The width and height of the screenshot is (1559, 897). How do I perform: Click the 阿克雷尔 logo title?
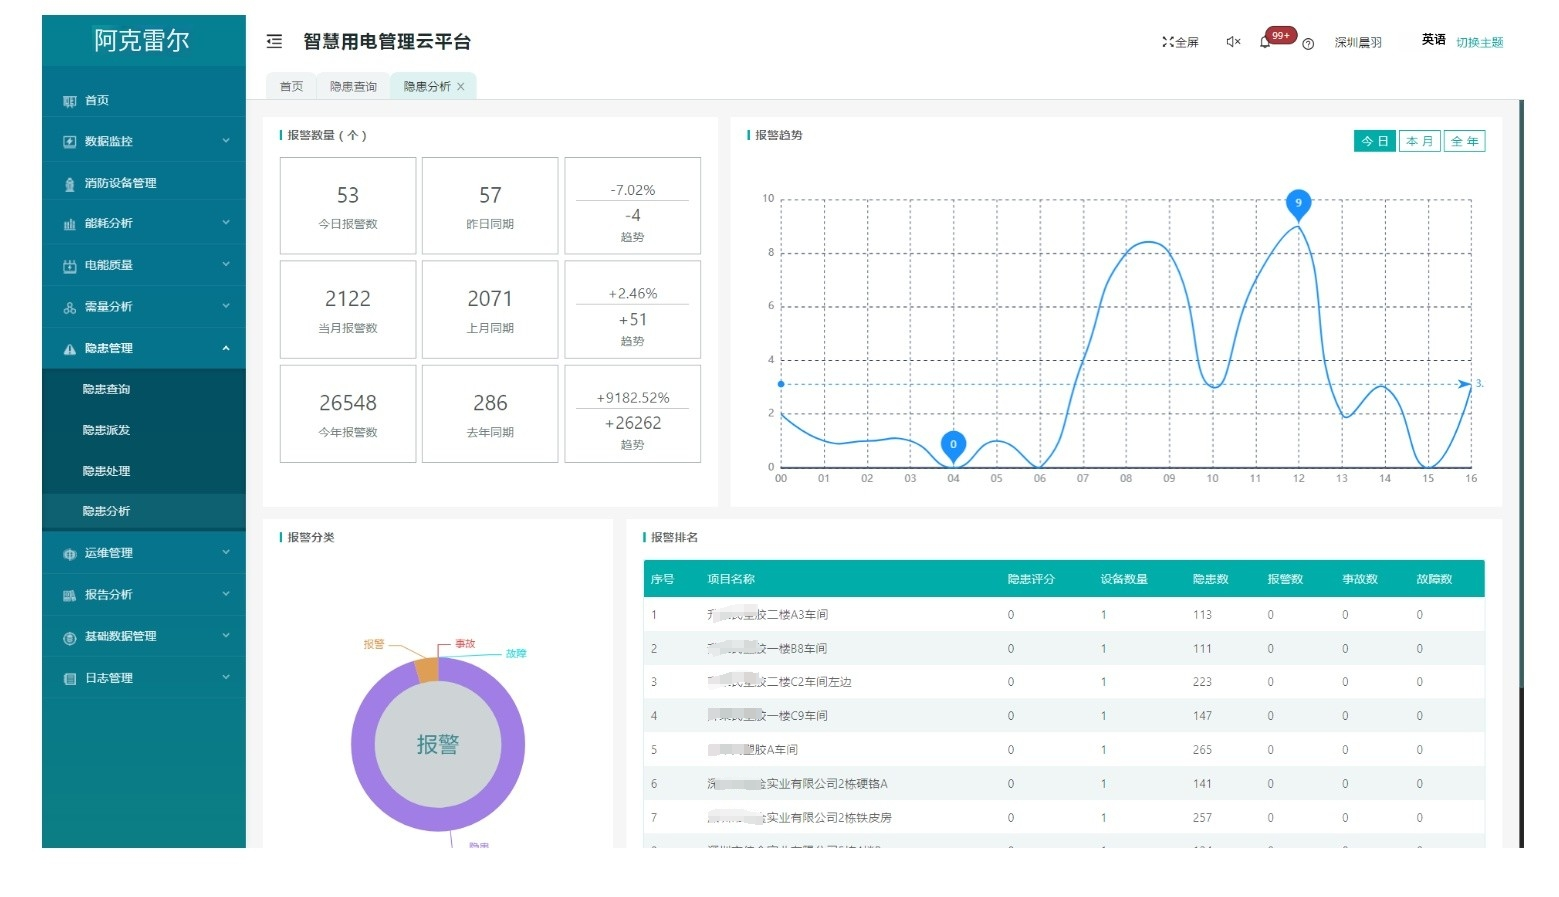coord(142,40)
